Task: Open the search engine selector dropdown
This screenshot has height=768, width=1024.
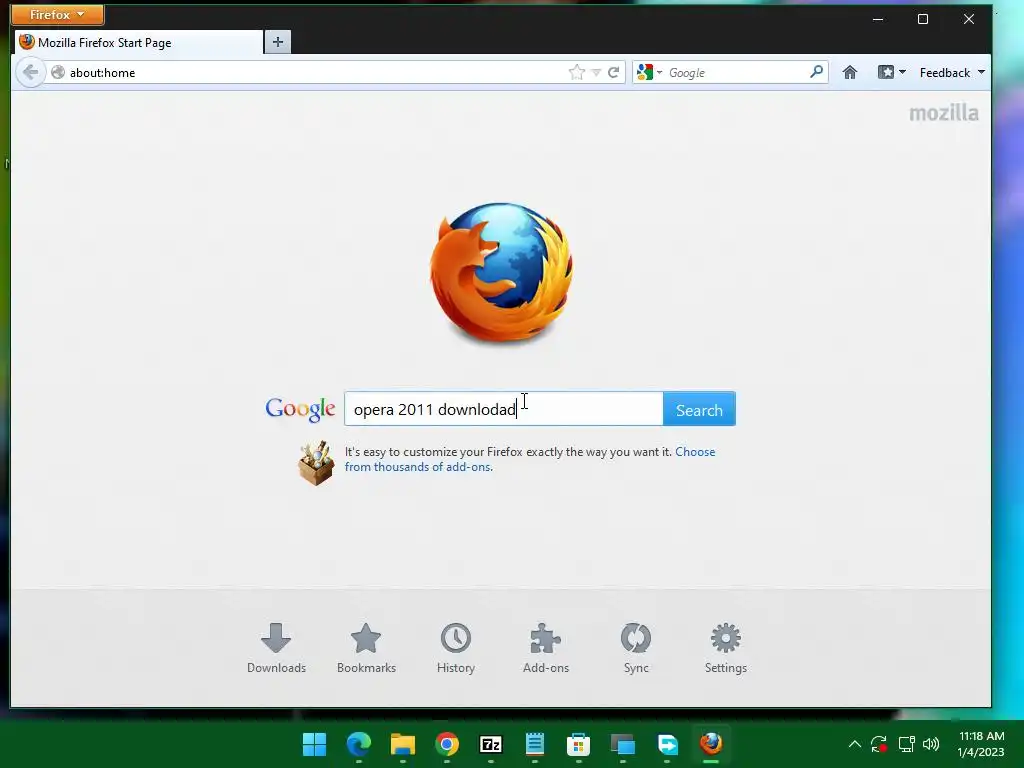Action: [x=650, y=72]
